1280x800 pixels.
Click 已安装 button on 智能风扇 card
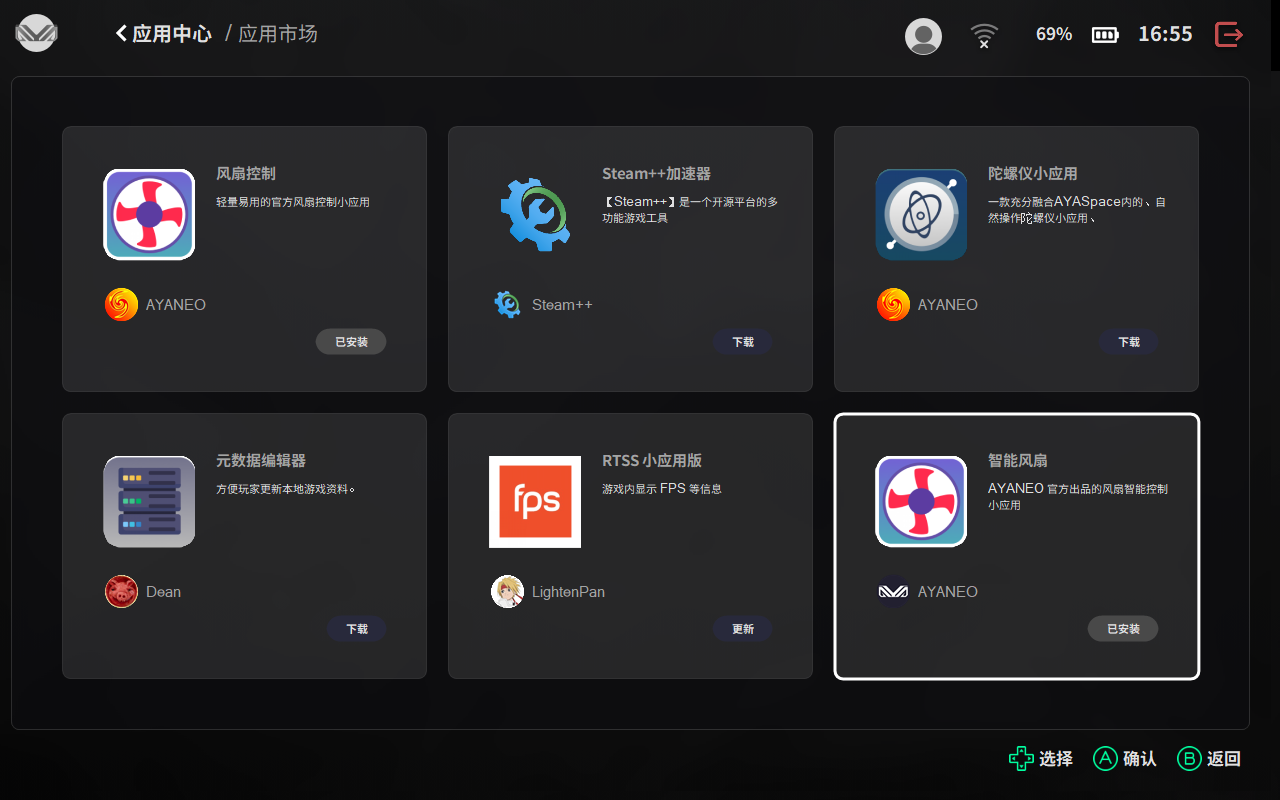coord(1123,629)
